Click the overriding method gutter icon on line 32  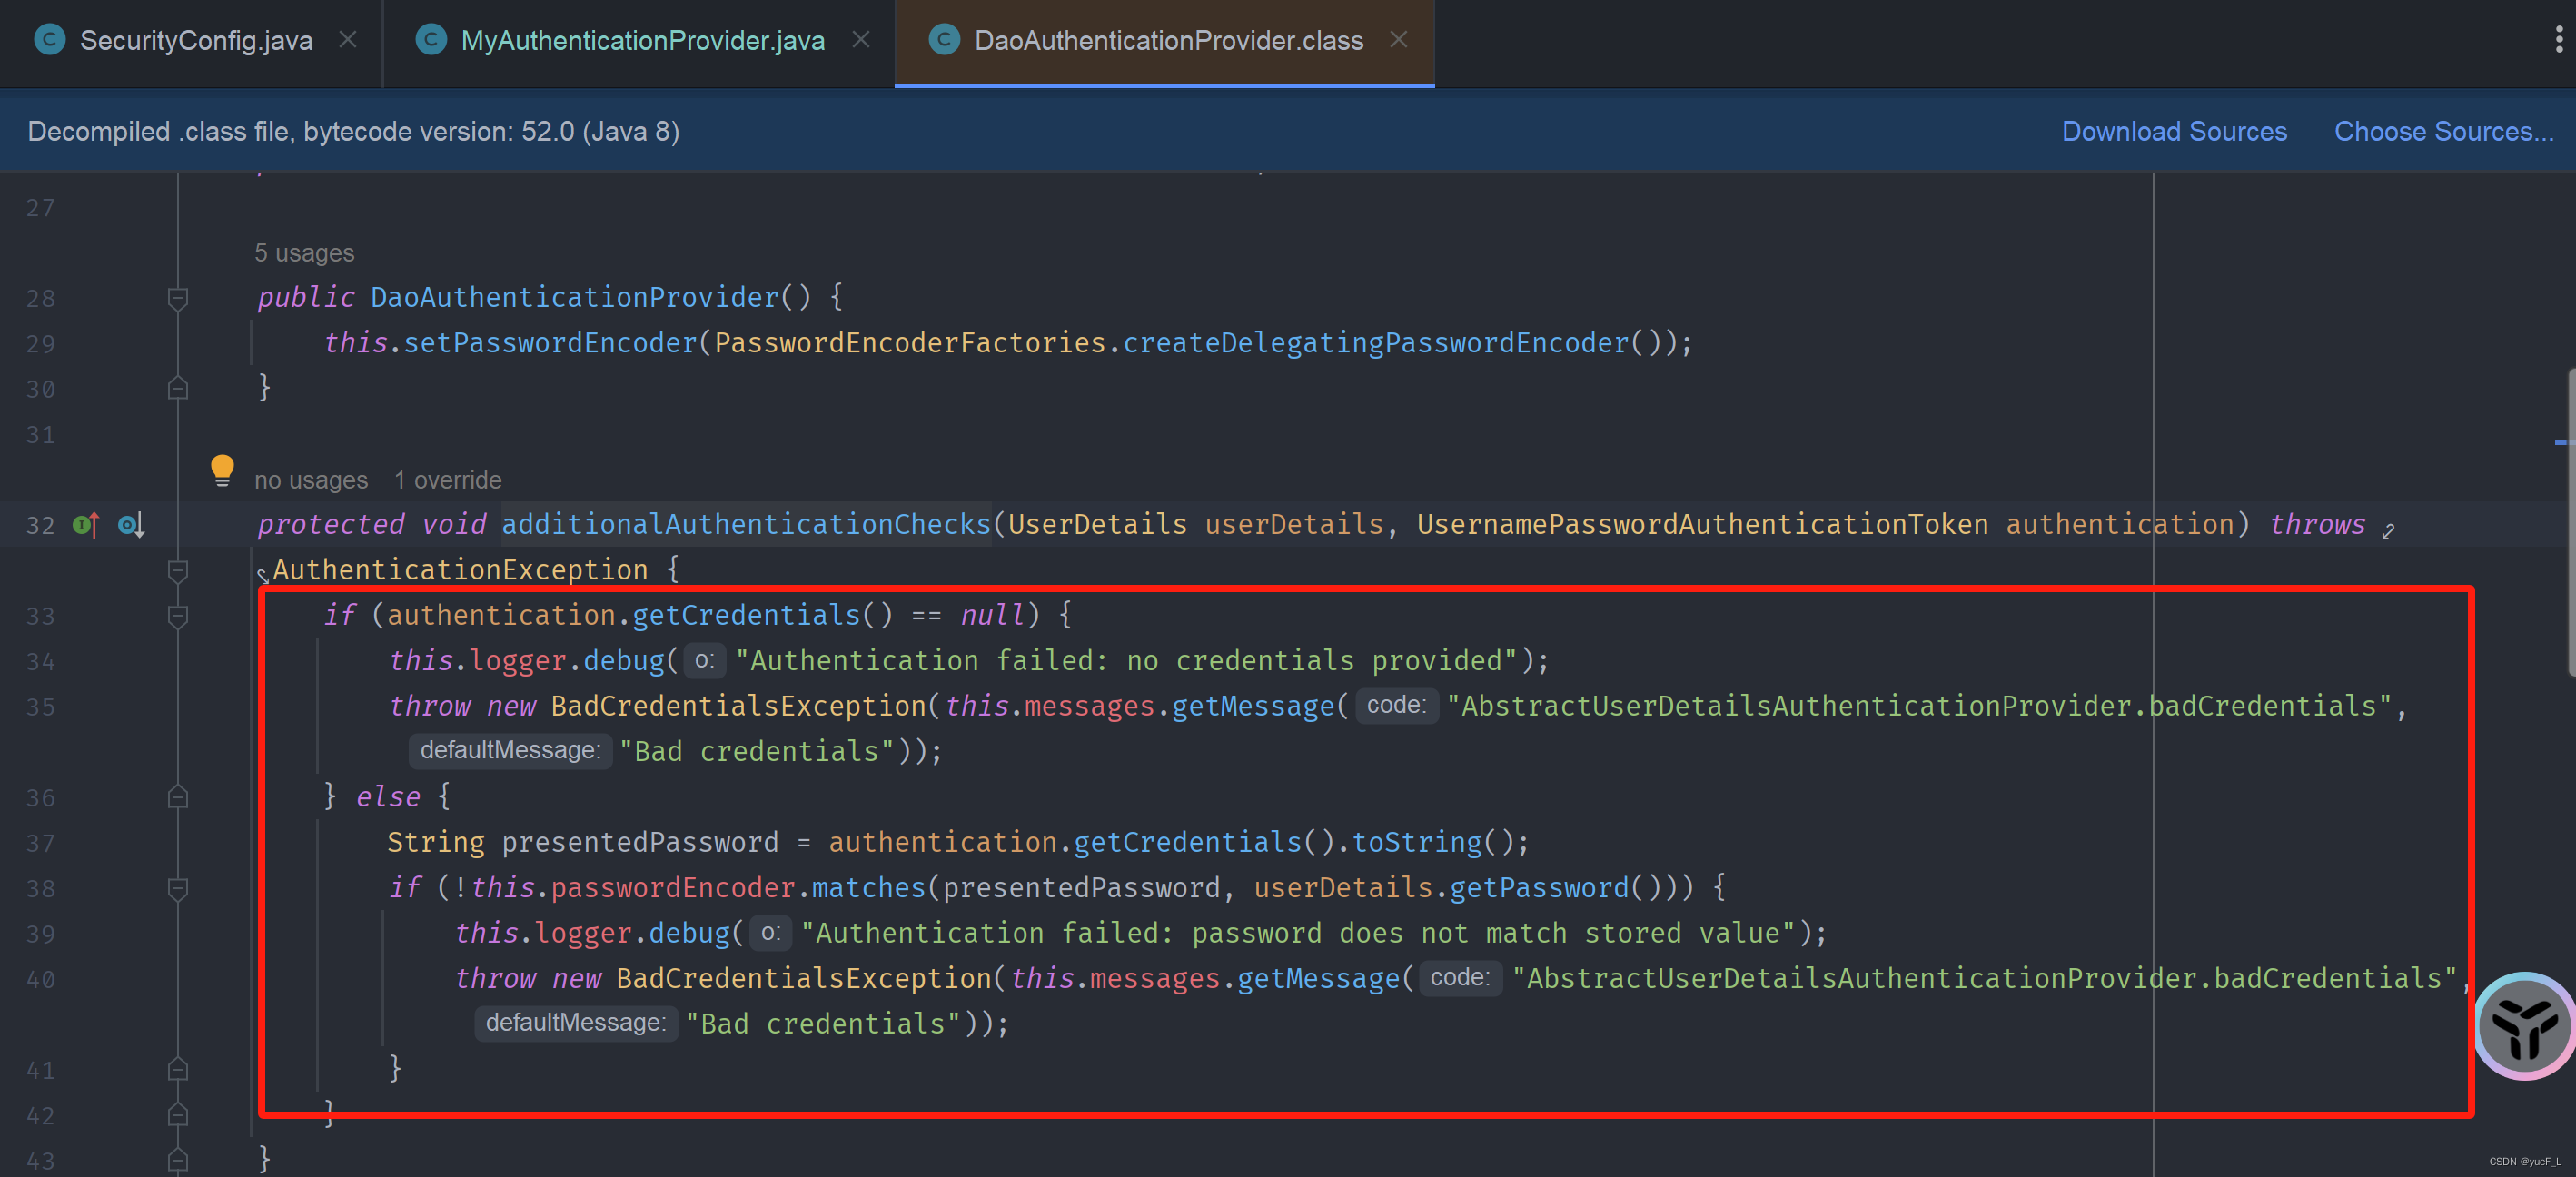click(x=86, y=525)
